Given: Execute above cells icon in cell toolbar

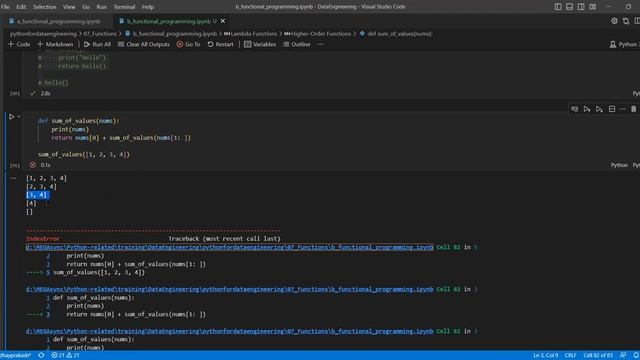Looking at the screenshot, I should pos(587,109).
